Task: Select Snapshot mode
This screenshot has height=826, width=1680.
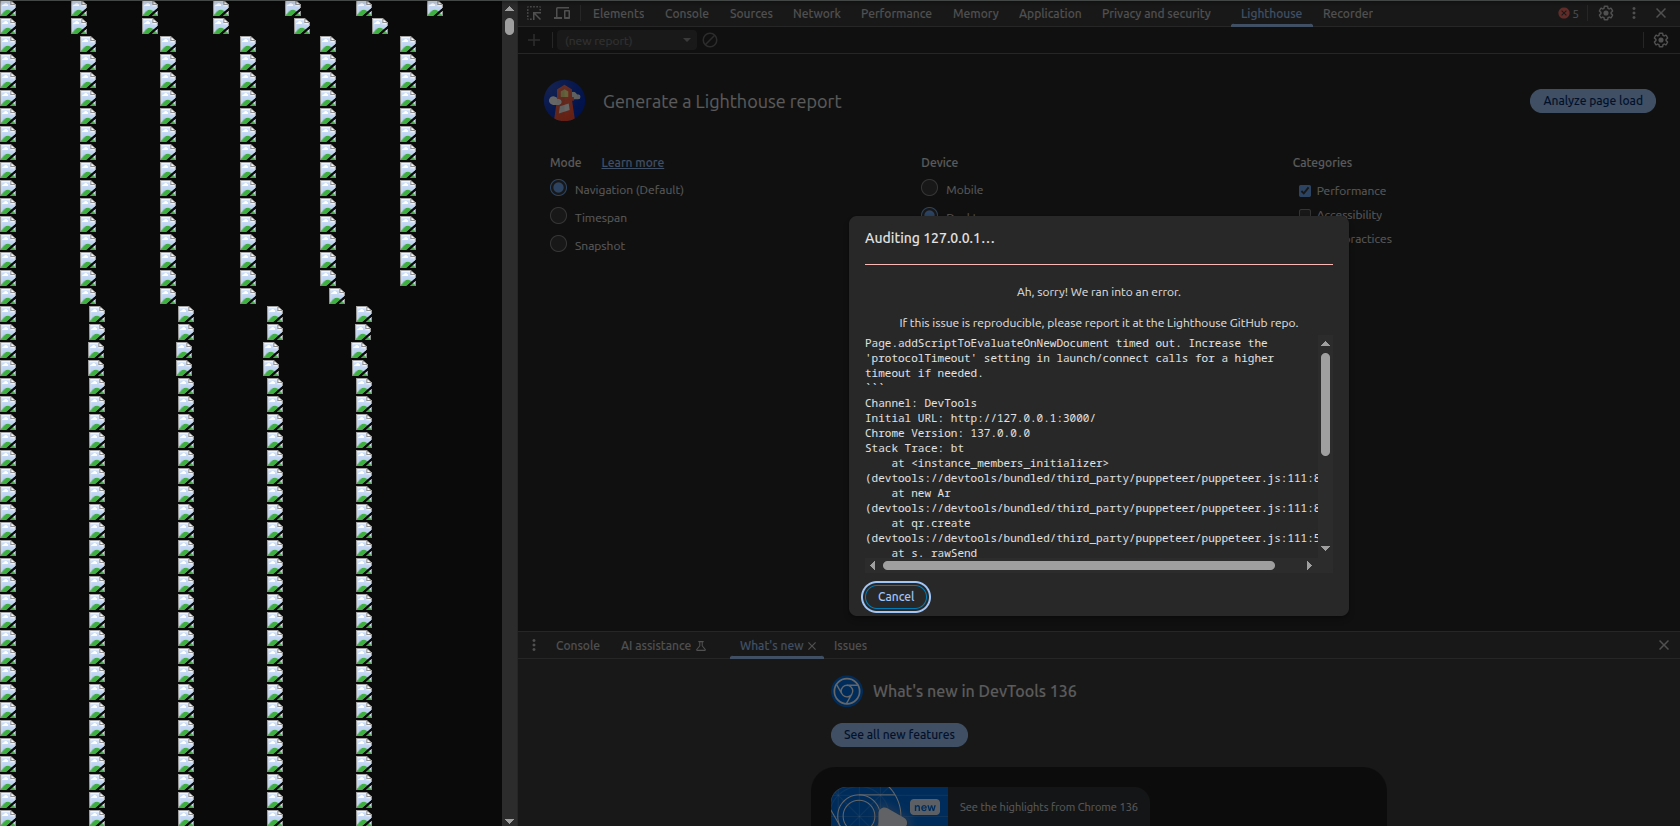Action: [559, 244]
